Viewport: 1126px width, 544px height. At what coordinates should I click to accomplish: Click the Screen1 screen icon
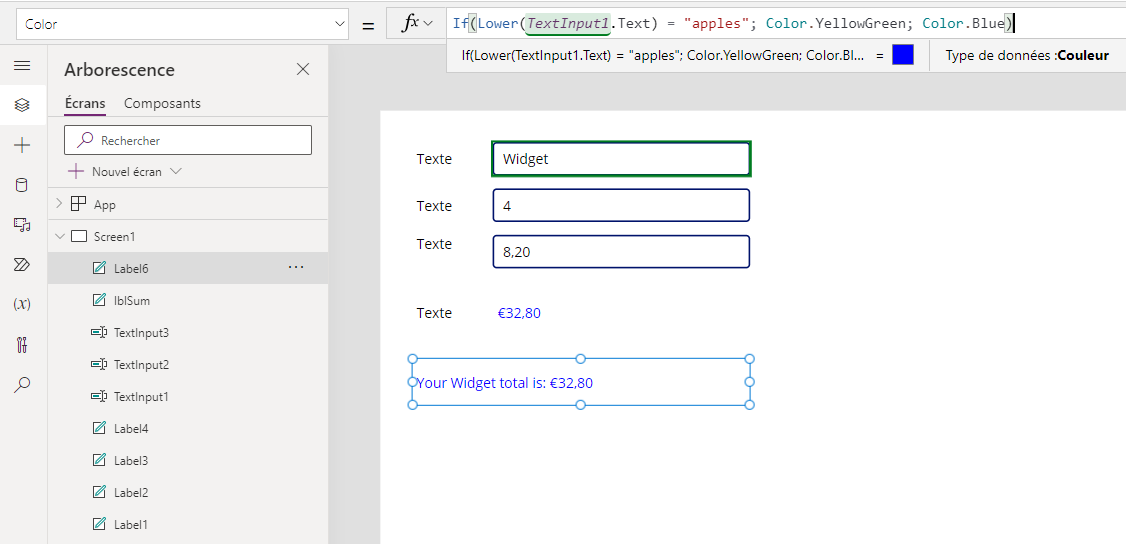tap(79, 236)
